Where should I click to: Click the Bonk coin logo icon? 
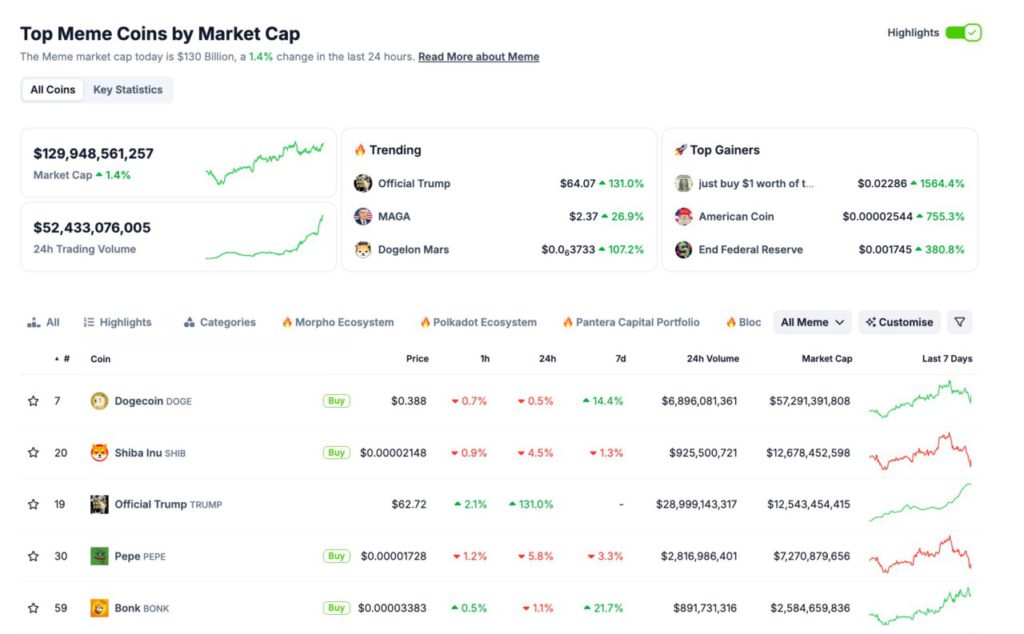pos(99,608)
